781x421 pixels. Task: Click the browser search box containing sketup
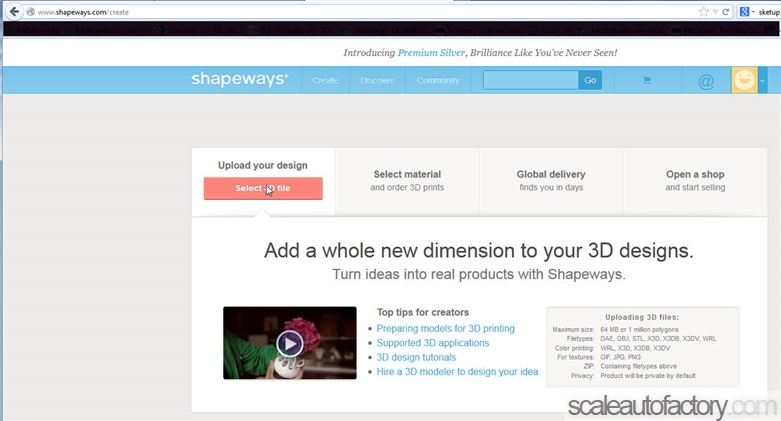point(769,12)
